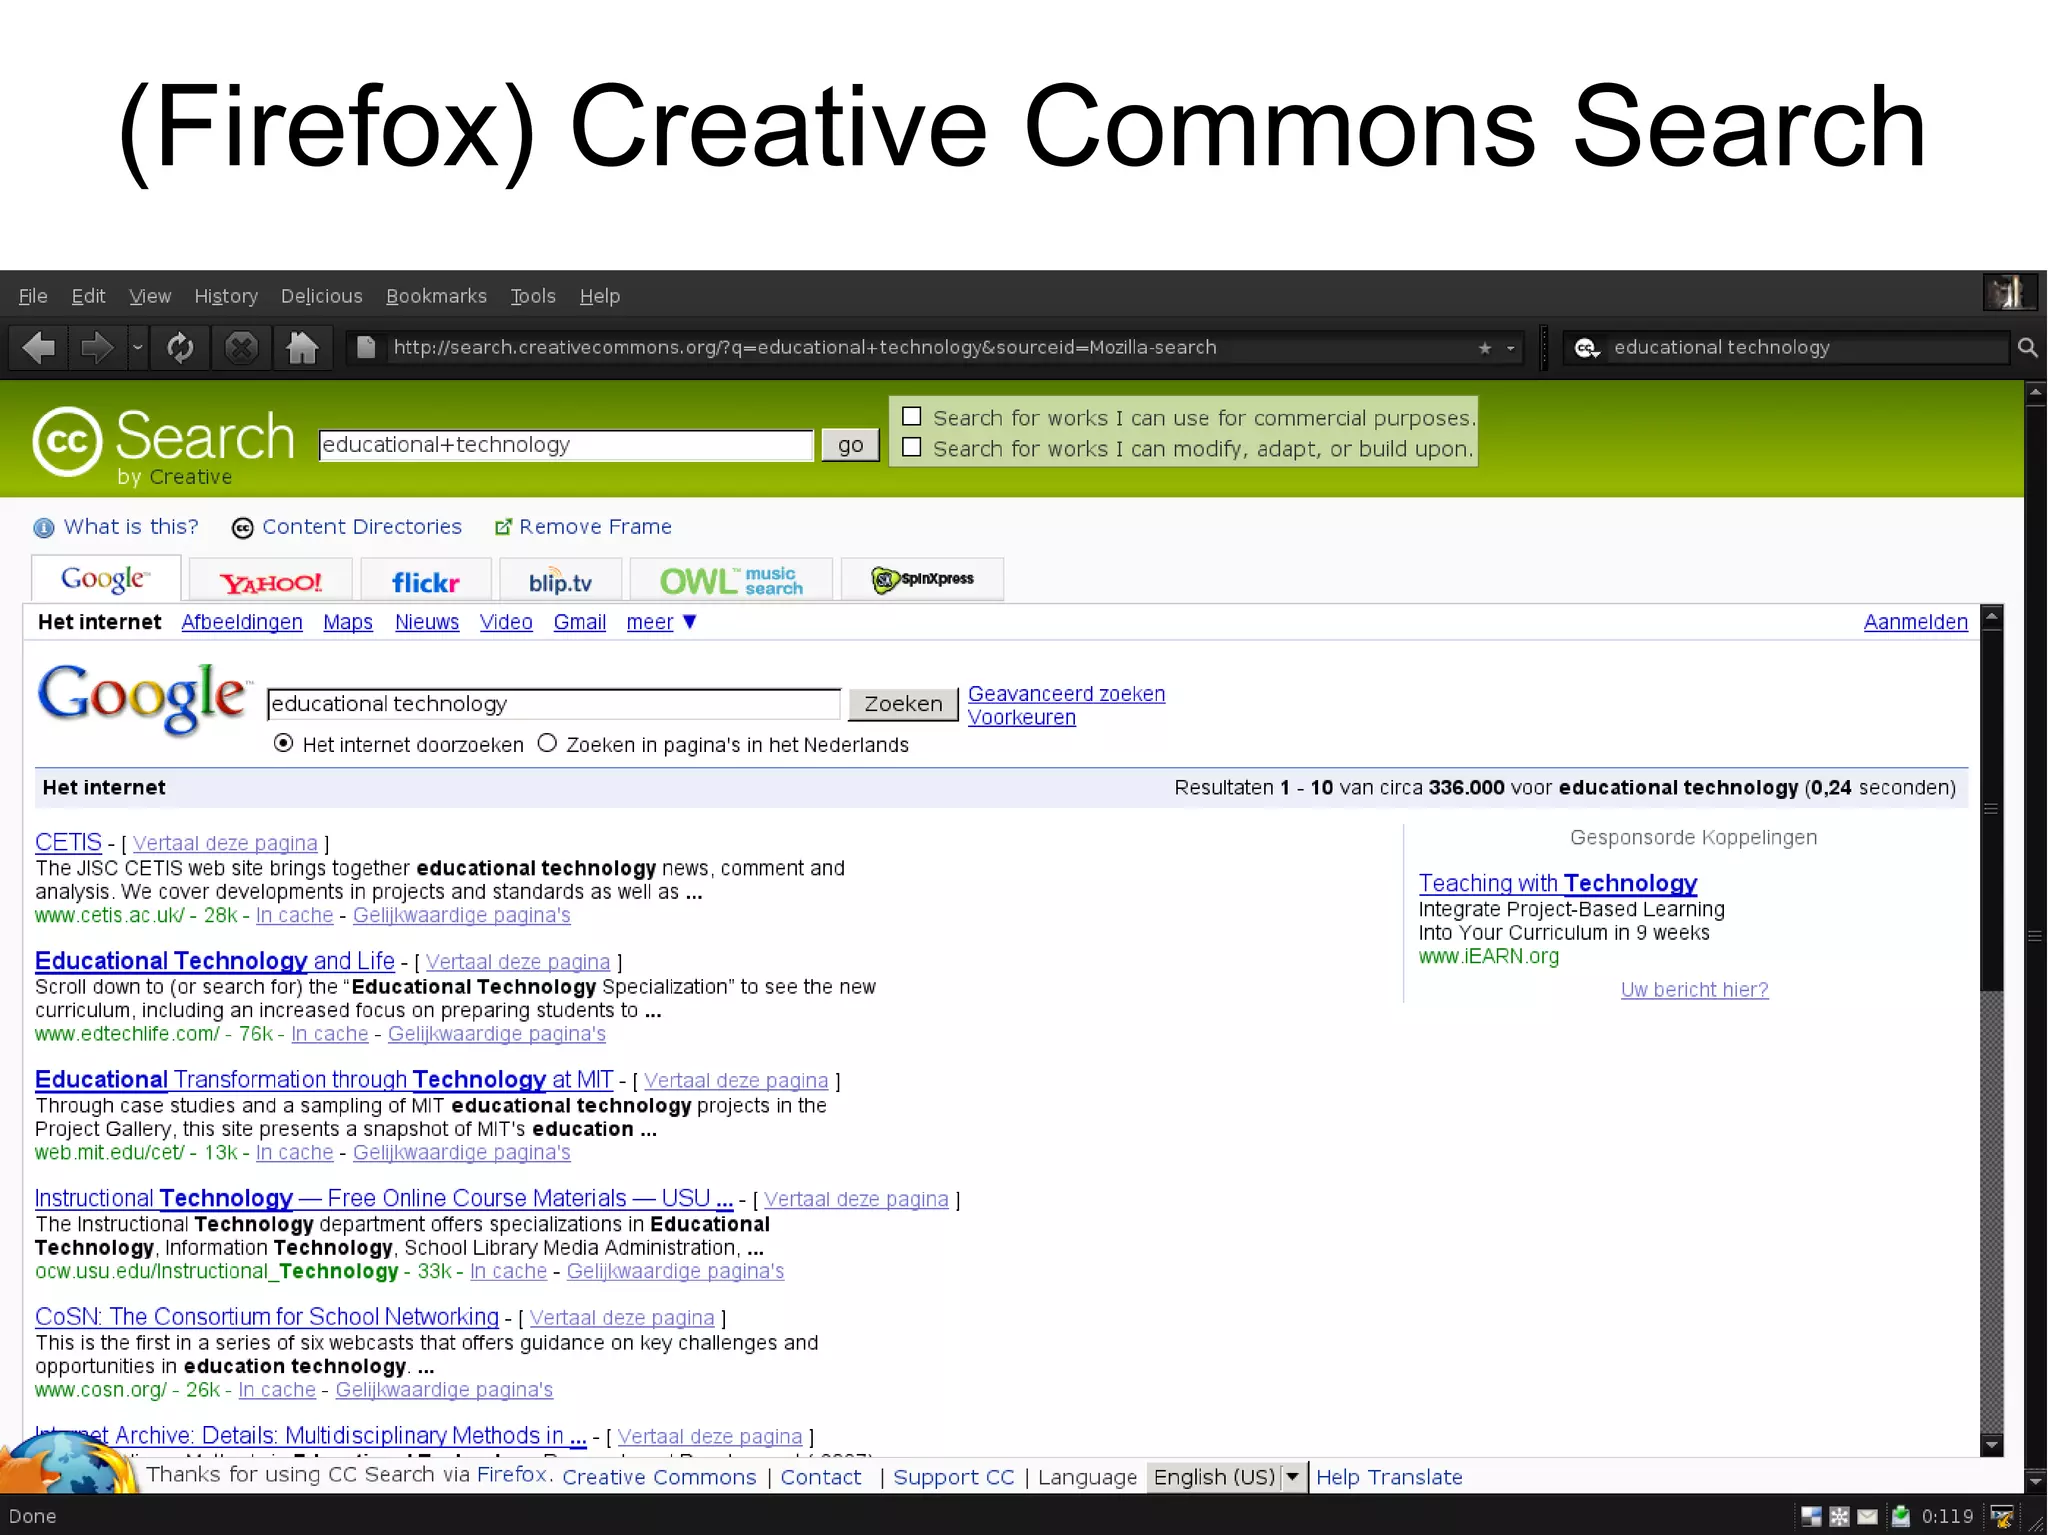Open the Teaching with Technology sponsored link
Image resolution: width=2048 pixels, height=1535 pixels.
(1557, 883)
